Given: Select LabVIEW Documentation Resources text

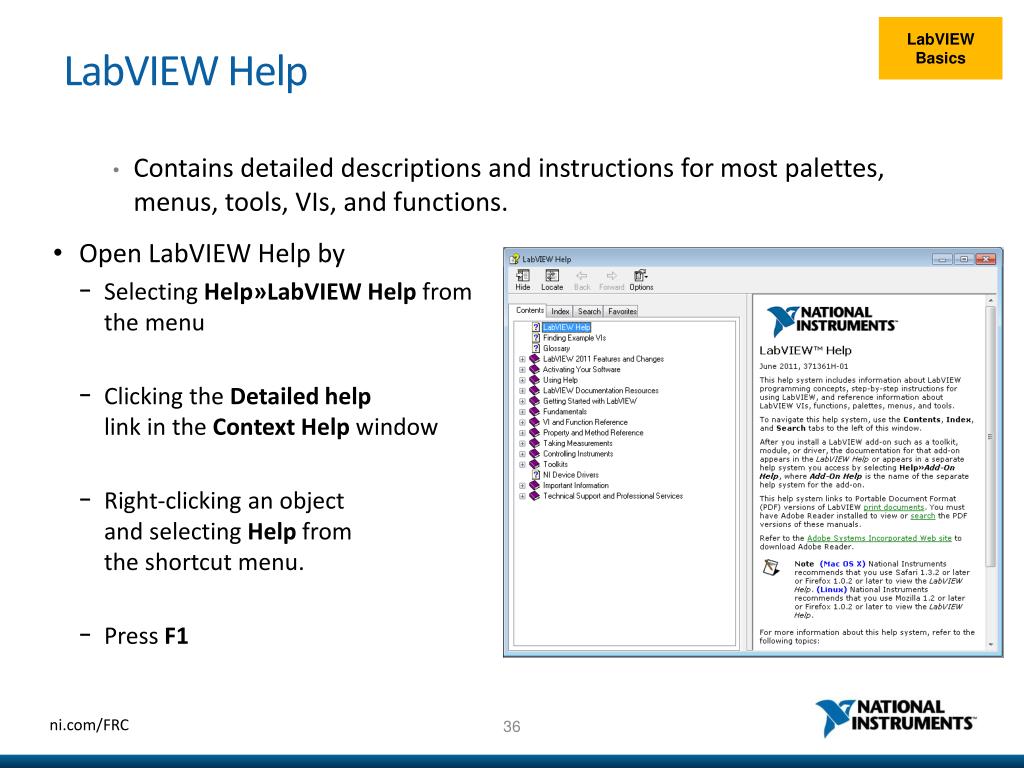Looking at the screenshot, I should pos(601,391).
